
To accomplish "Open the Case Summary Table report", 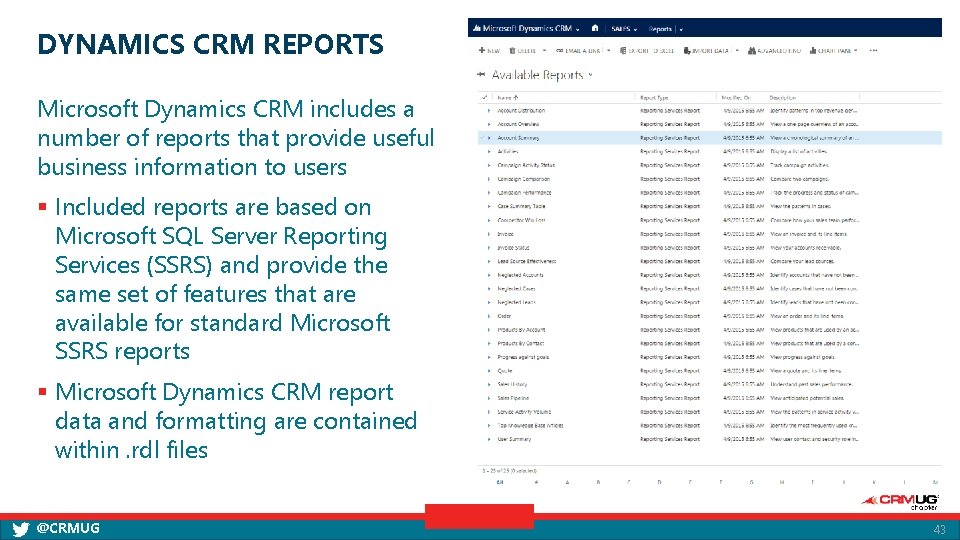I will pos(521,206).
